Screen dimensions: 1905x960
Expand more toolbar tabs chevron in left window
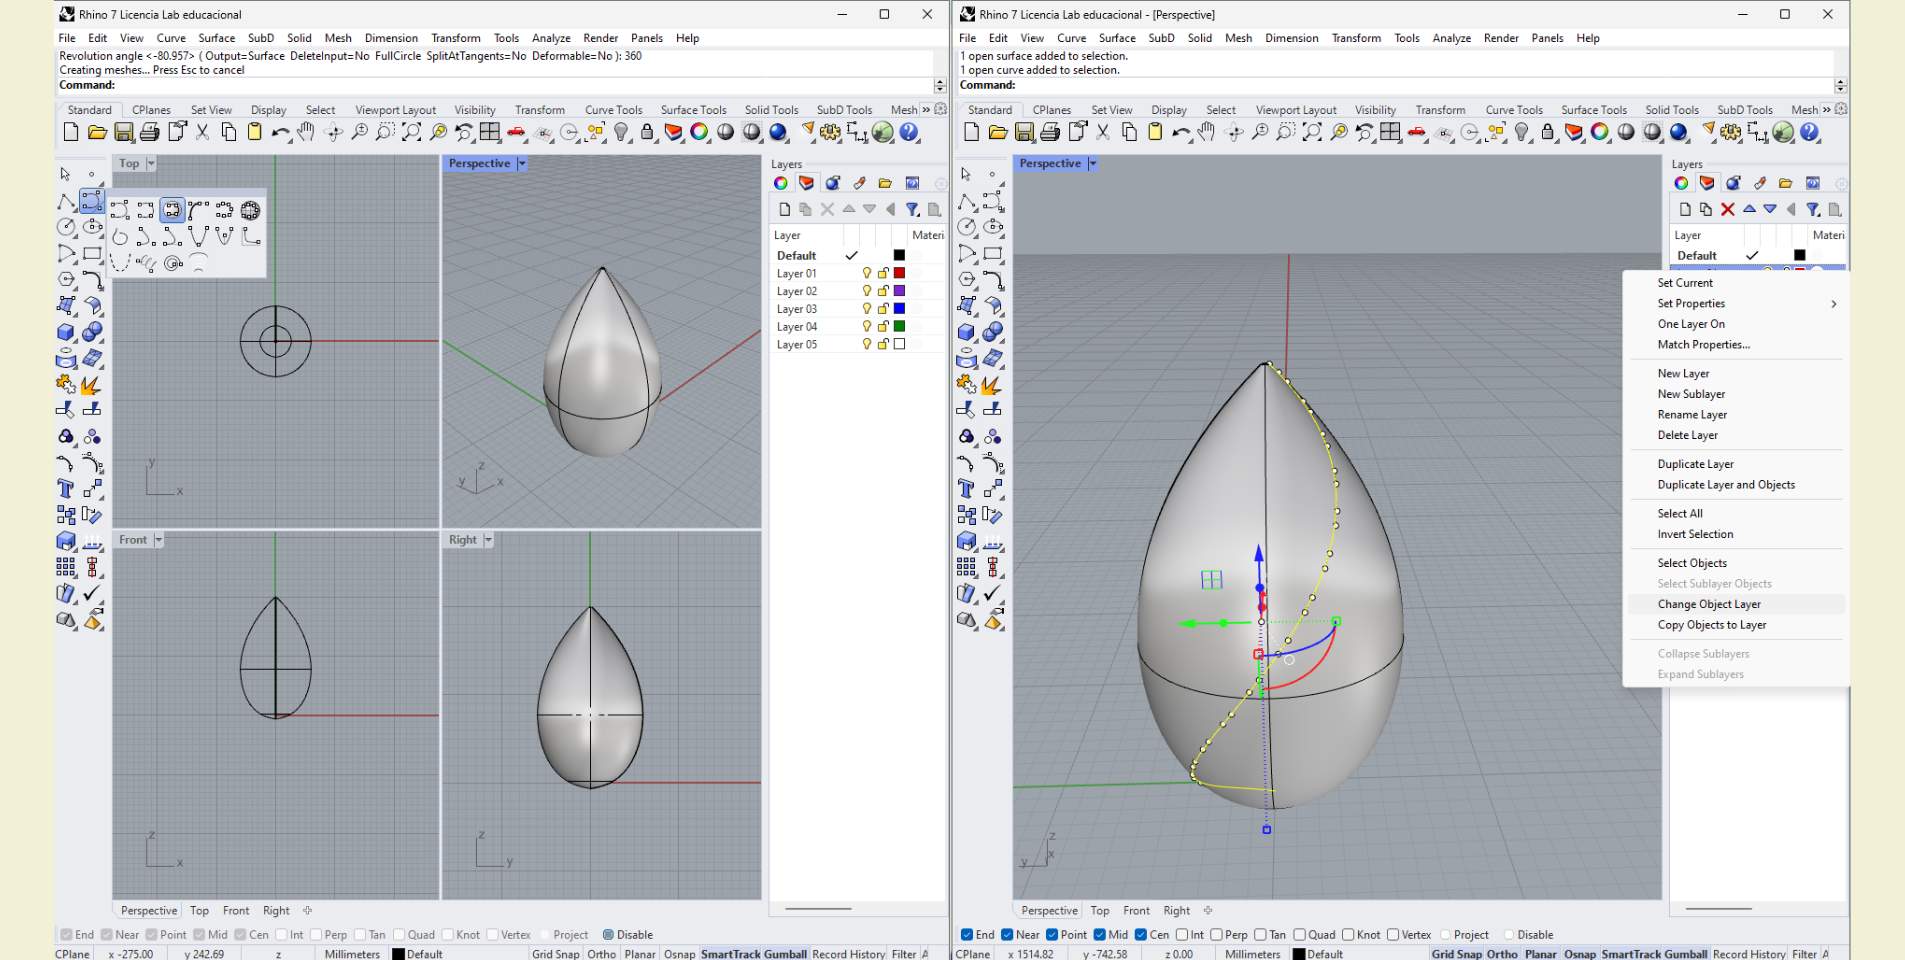tap(926, 110)
